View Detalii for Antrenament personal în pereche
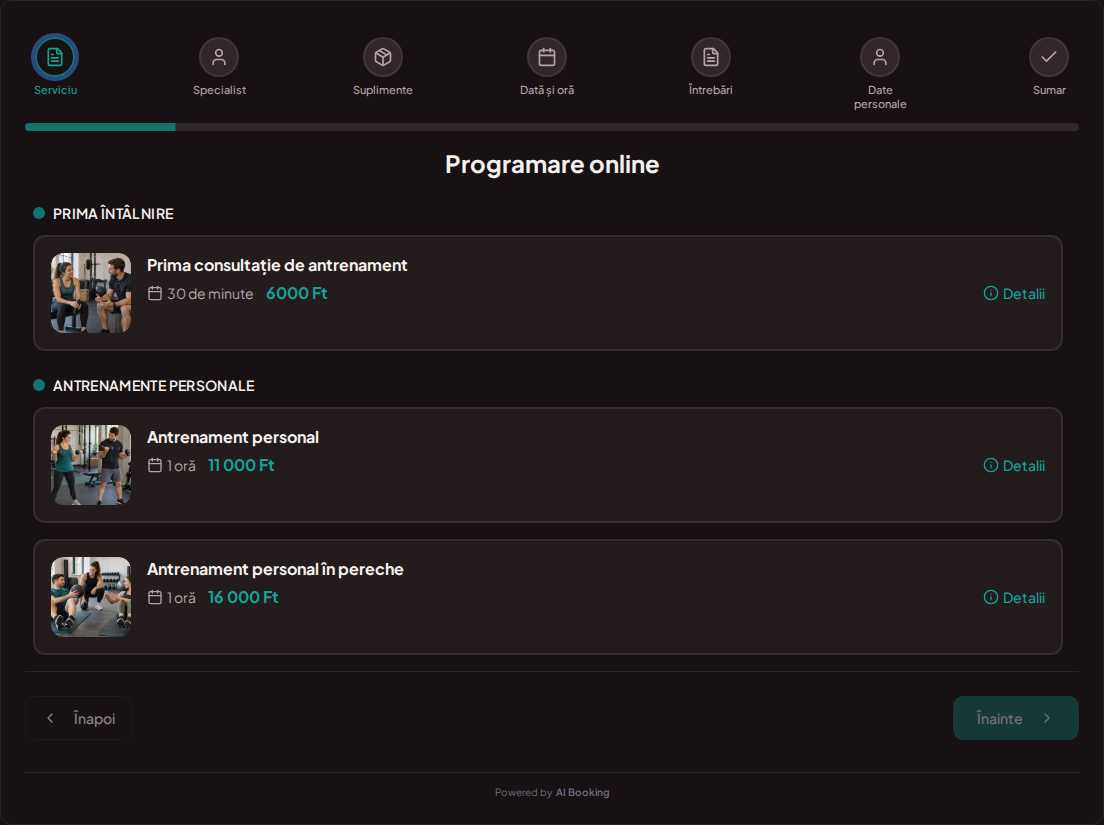This screenshot has height=825, width=1104. click(x=1015, y=598)
